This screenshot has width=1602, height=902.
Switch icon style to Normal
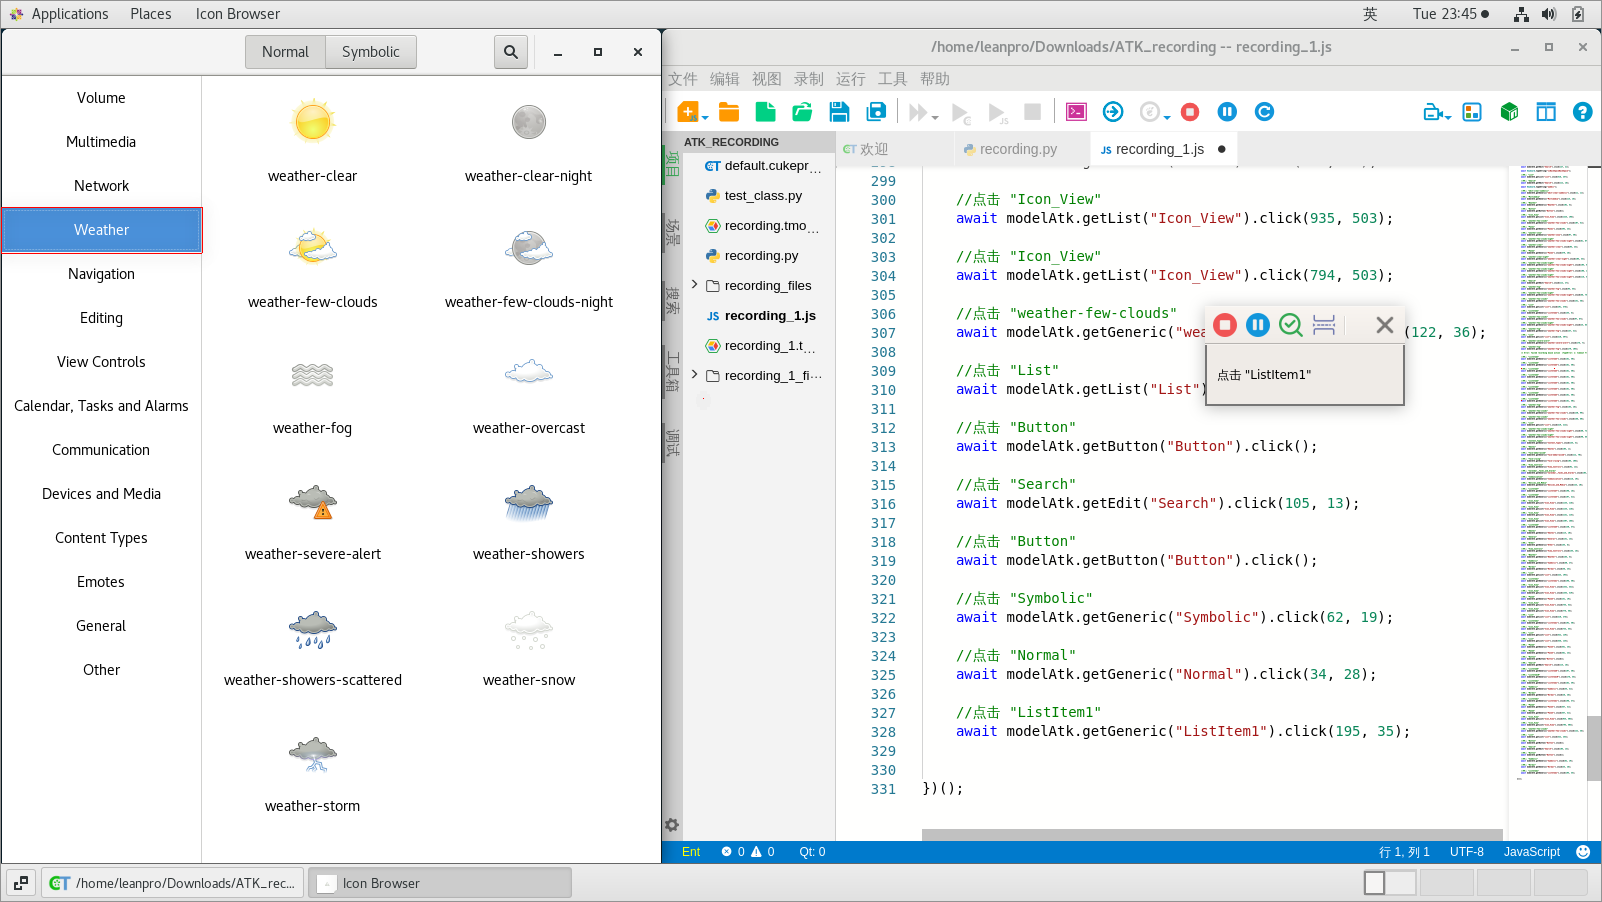point(285,52)
